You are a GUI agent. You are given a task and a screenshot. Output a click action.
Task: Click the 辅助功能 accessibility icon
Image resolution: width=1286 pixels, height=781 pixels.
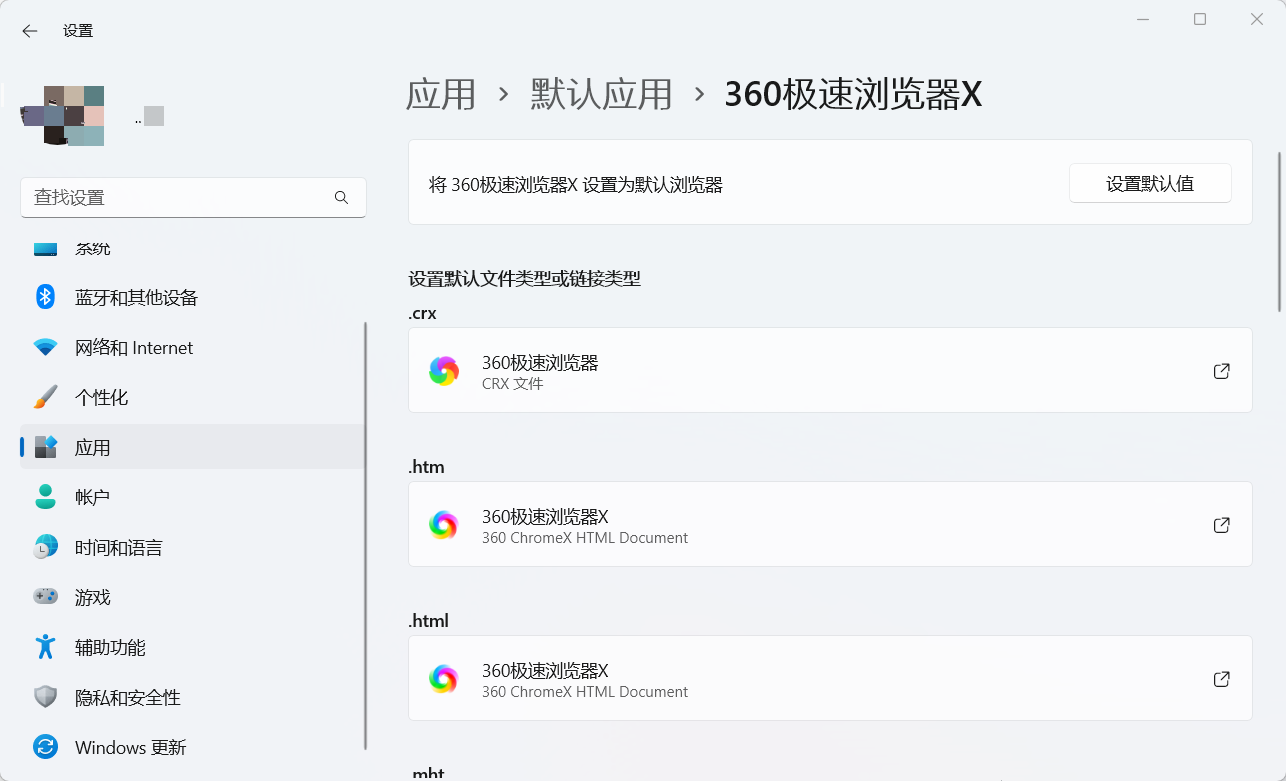(x=46, y=647)
